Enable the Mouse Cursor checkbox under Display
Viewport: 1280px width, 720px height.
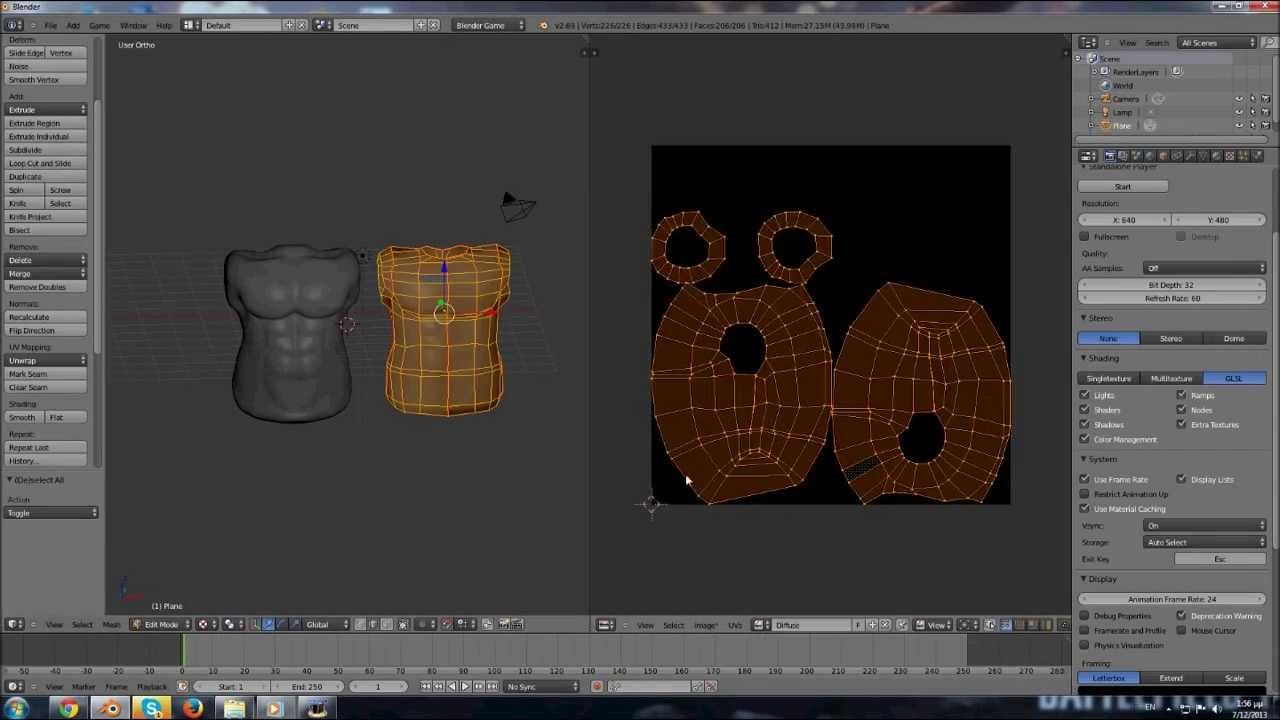1181,630
